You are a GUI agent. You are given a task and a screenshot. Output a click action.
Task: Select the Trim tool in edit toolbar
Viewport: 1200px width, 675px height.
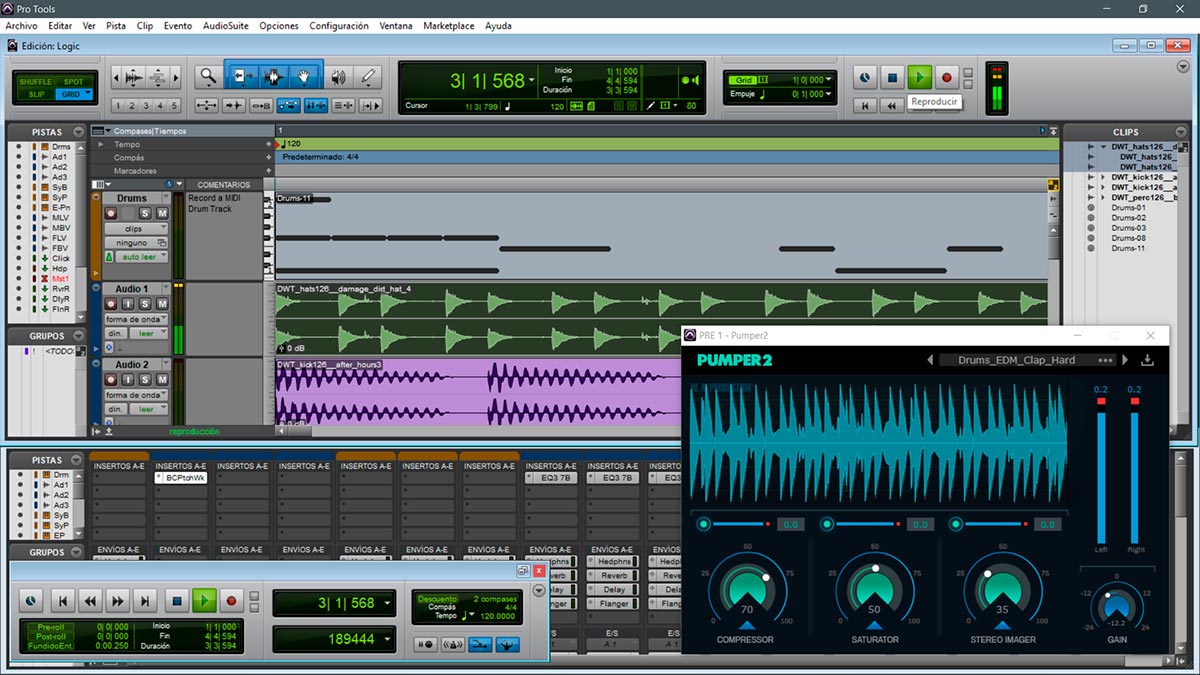click(241, 76)
